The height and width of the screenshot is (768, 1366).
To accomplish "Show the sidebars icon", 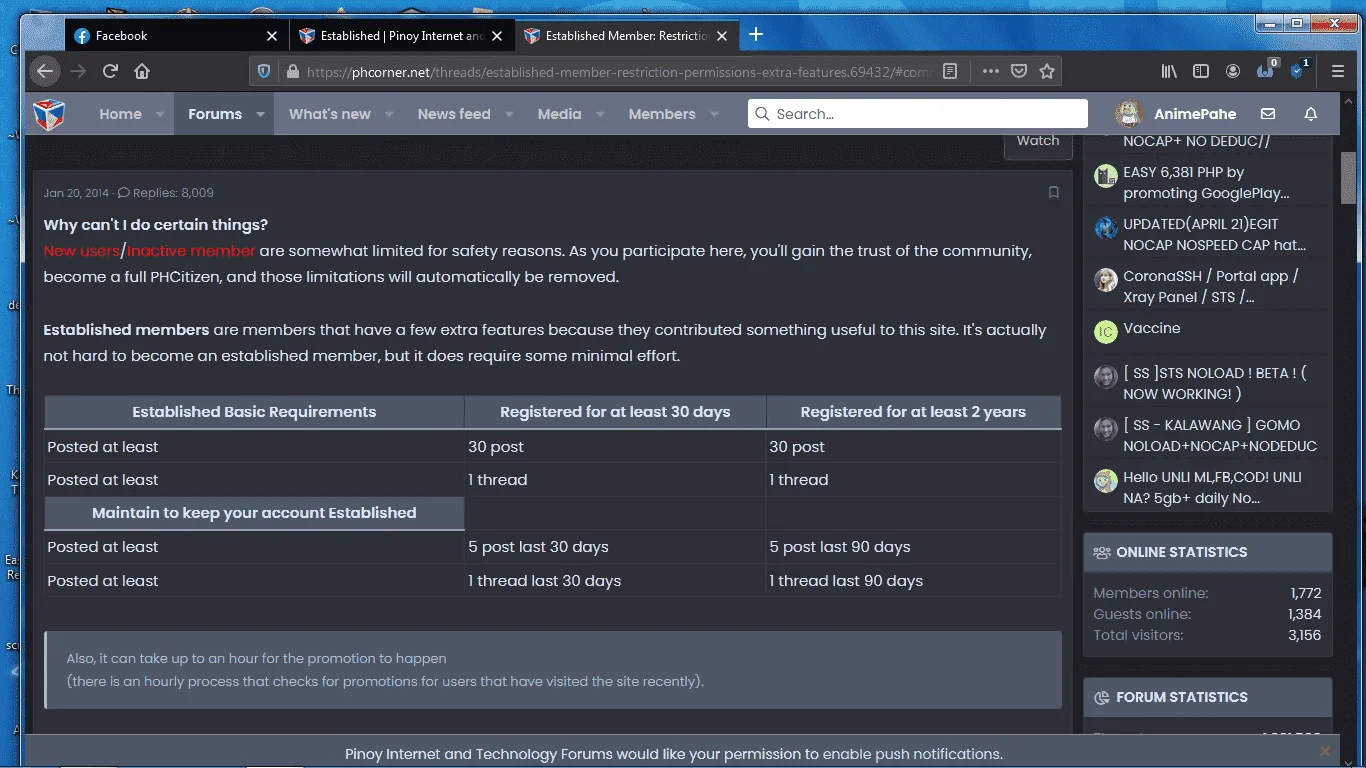I will [x=1201, y=71].
